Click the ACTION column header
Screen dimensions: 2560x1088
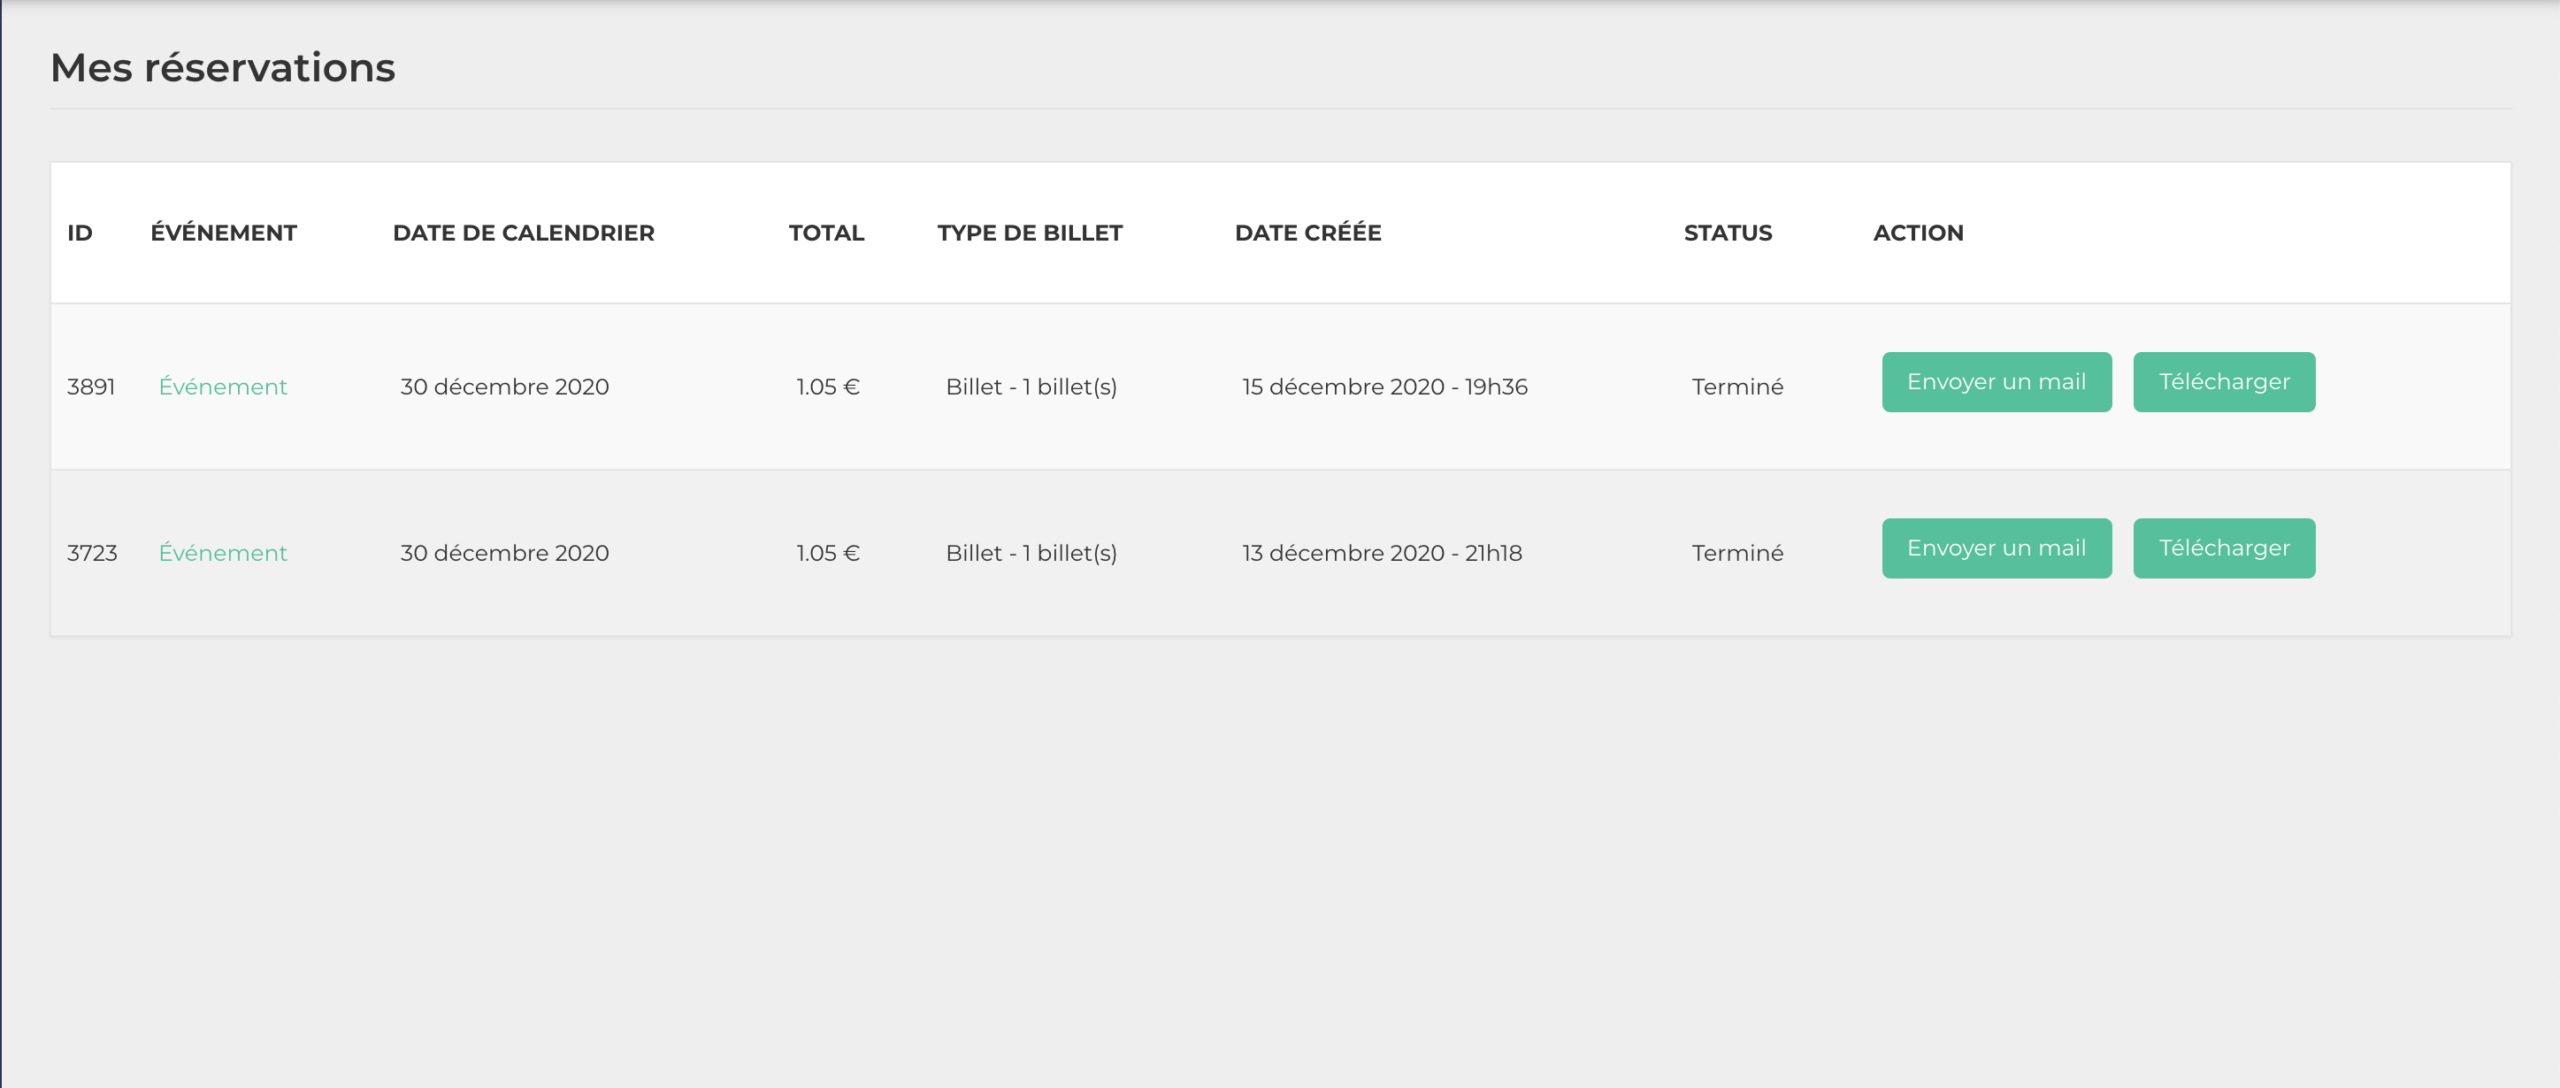1918,233
